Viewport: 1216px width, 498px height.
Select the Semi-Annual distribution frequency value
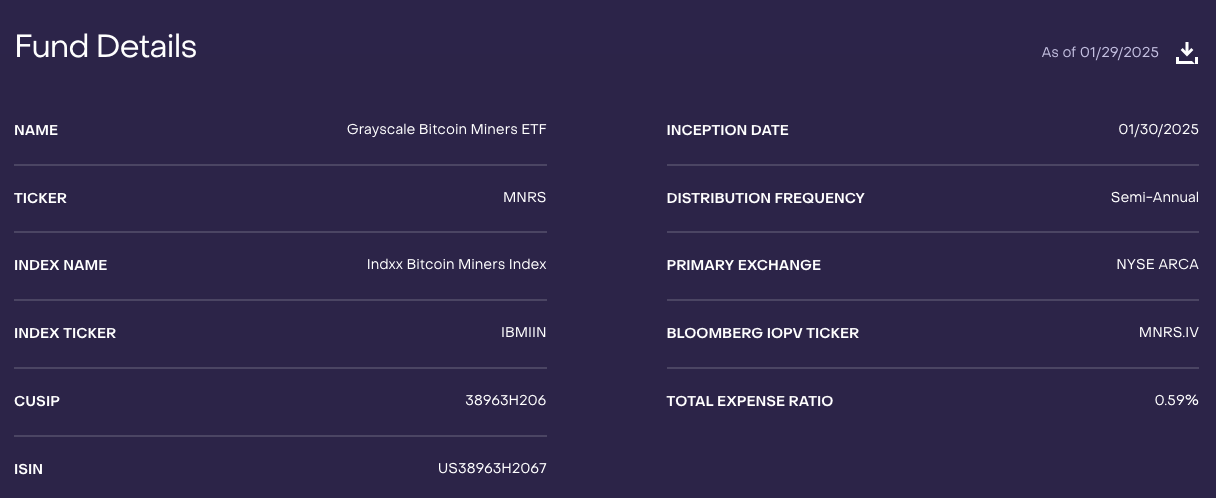[1154, 197]
